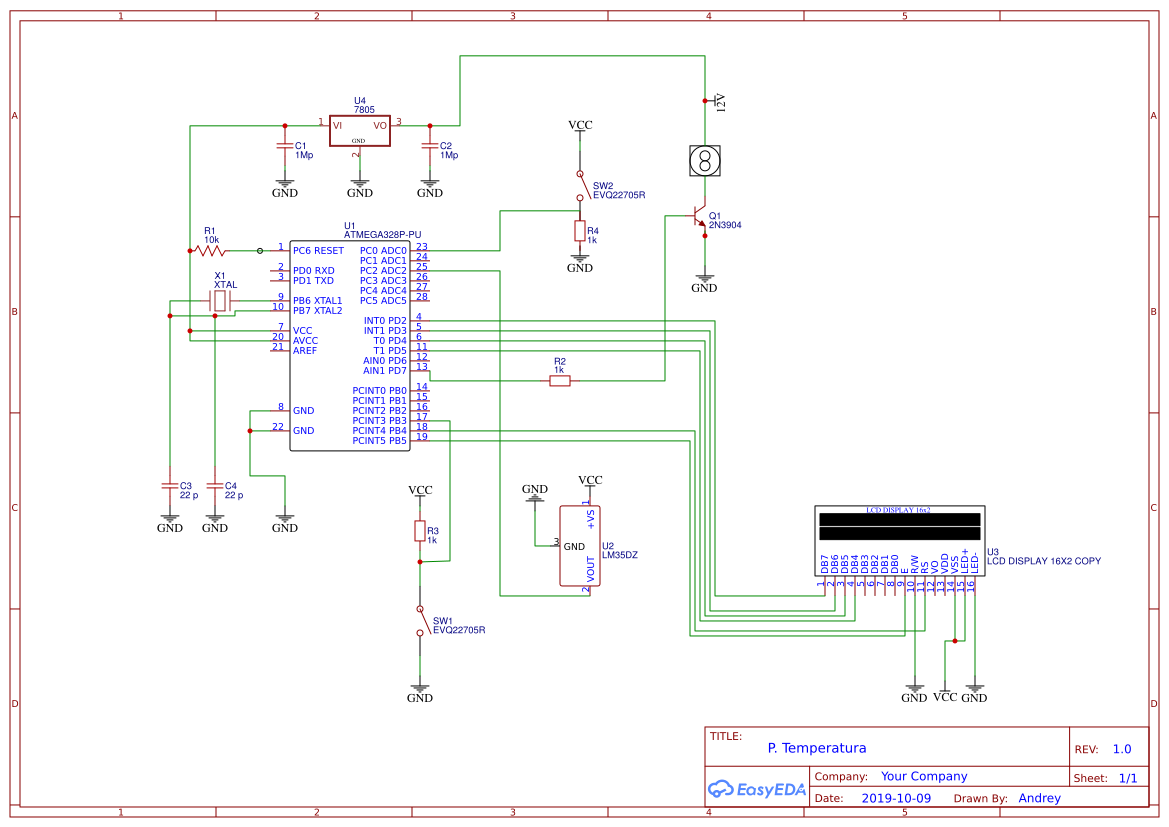This screenshot has width=1169, height=827.
Task: Click the '7805' part label
Action: [x=364, y=110]
